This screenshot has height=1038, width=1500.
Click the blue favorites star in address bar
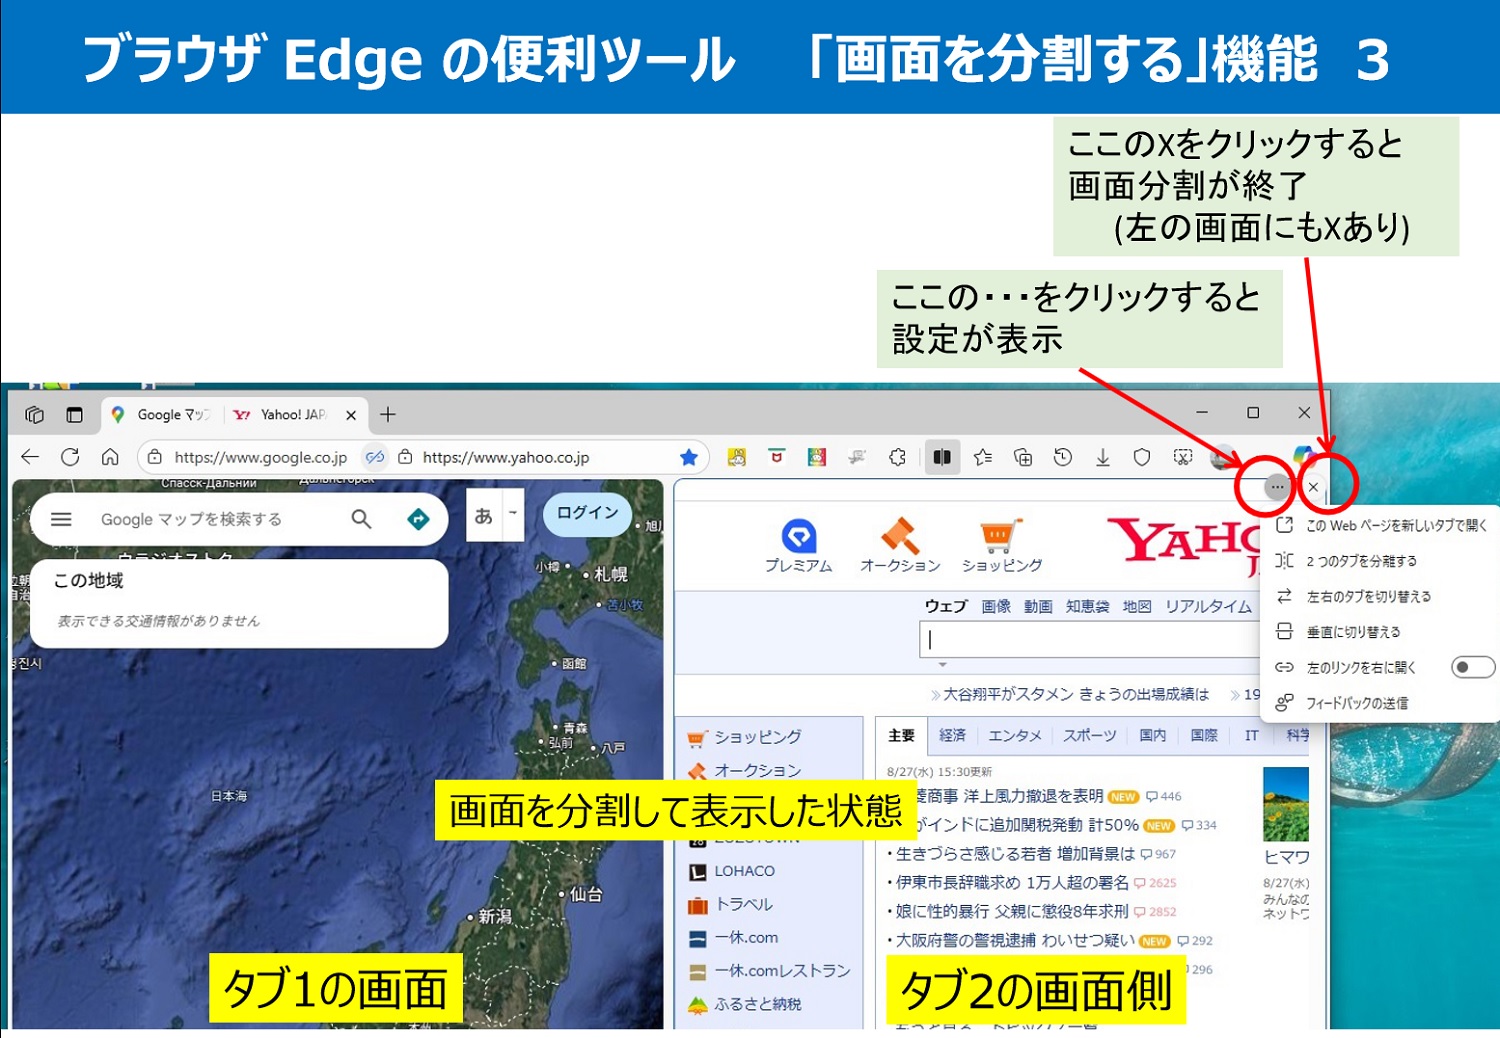click(x=688, y=457)
